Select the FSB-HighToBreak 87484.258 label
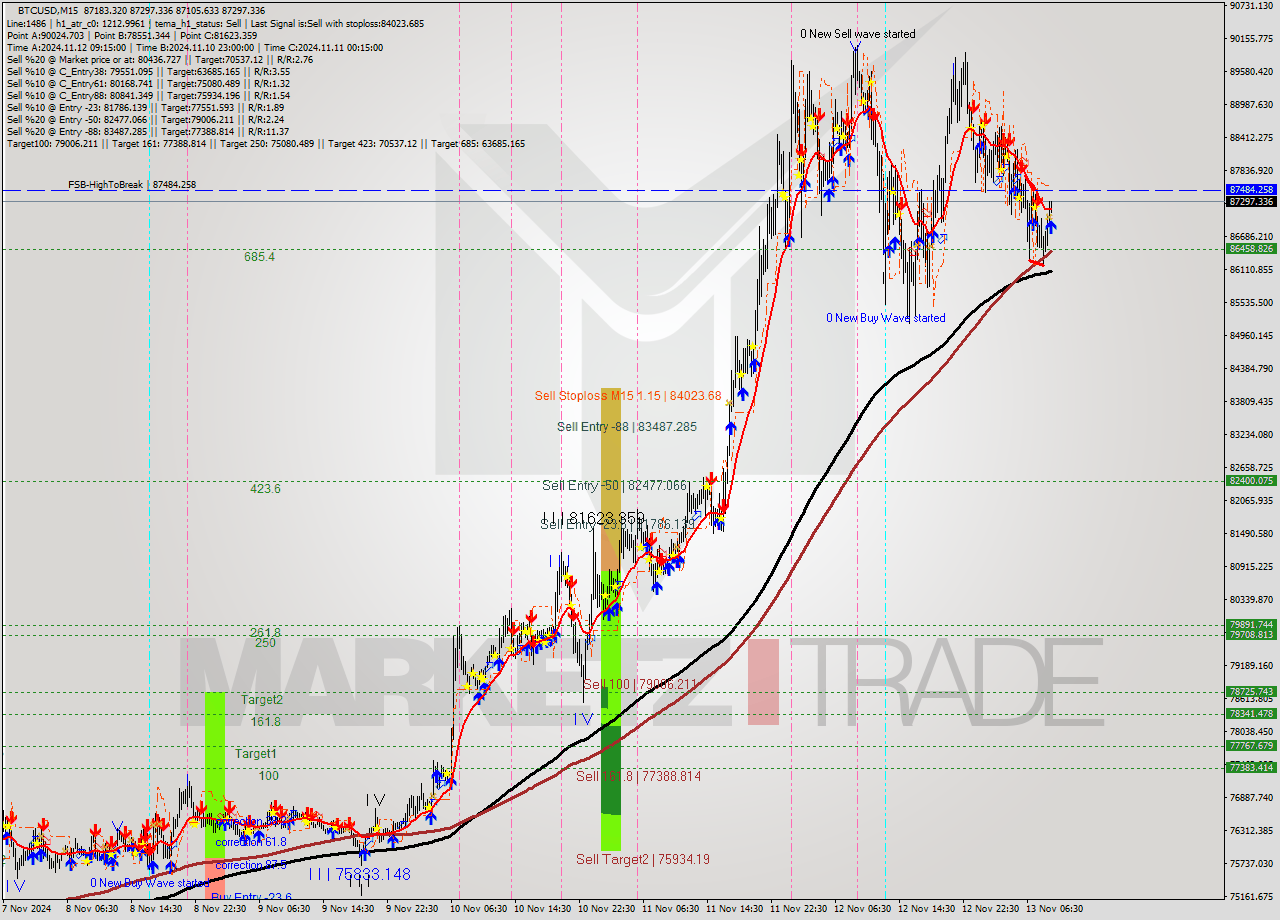 pos(132,185)
